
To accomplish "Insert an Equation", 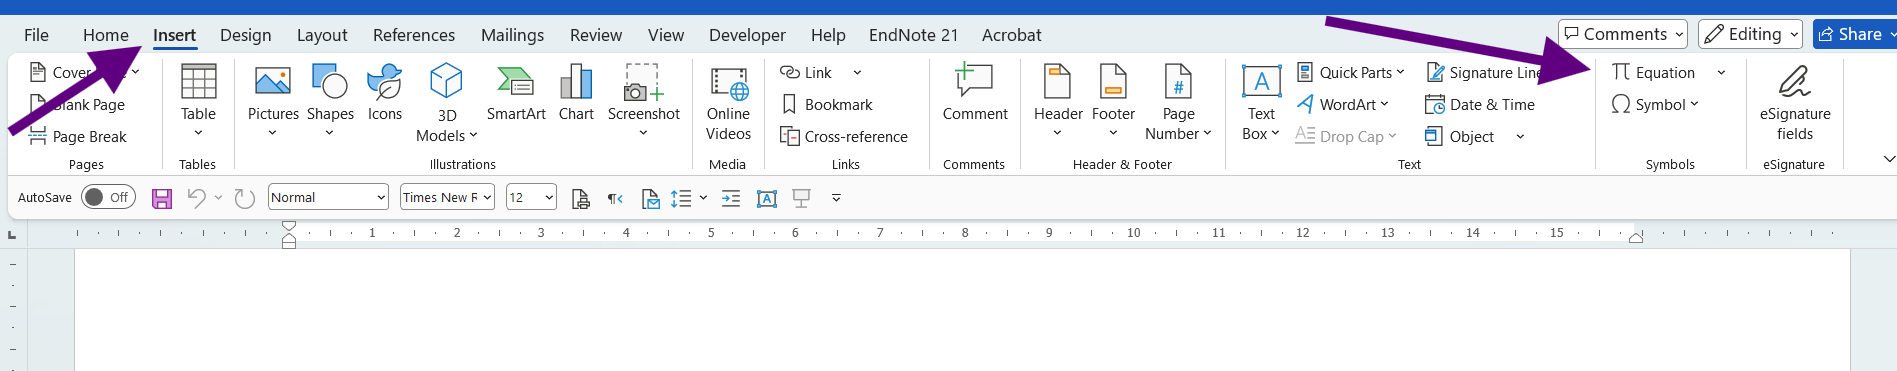I will click(x=1653, y=72).
